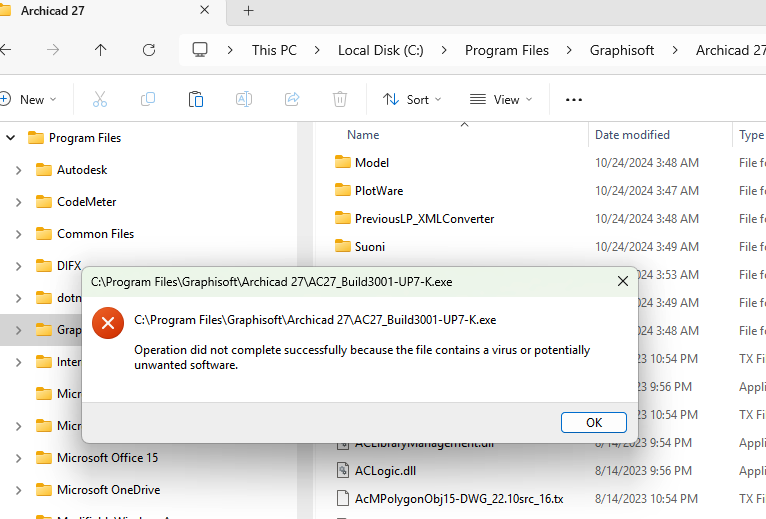The height and width of the screenshot is (519, 766).
Task: Navigate to This PC breadcrumb
Action: (274, 50)
